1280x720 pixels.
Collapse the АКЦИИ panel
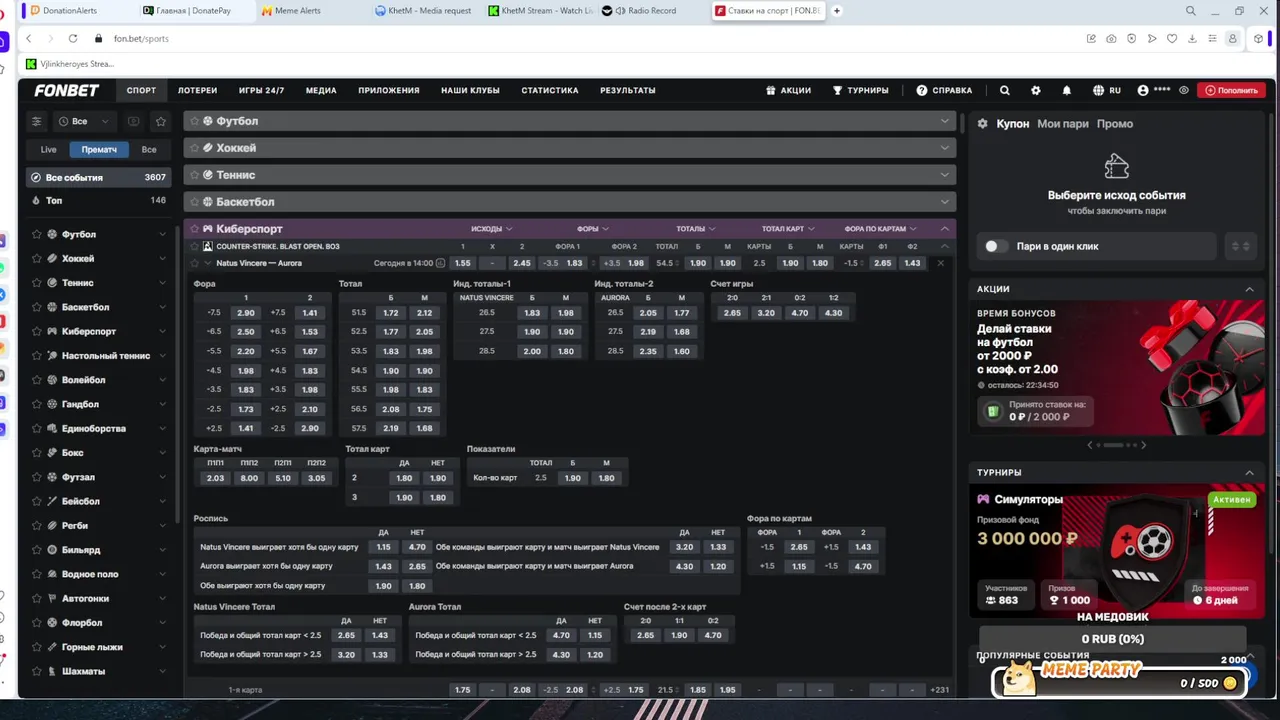pos(1249,289)
